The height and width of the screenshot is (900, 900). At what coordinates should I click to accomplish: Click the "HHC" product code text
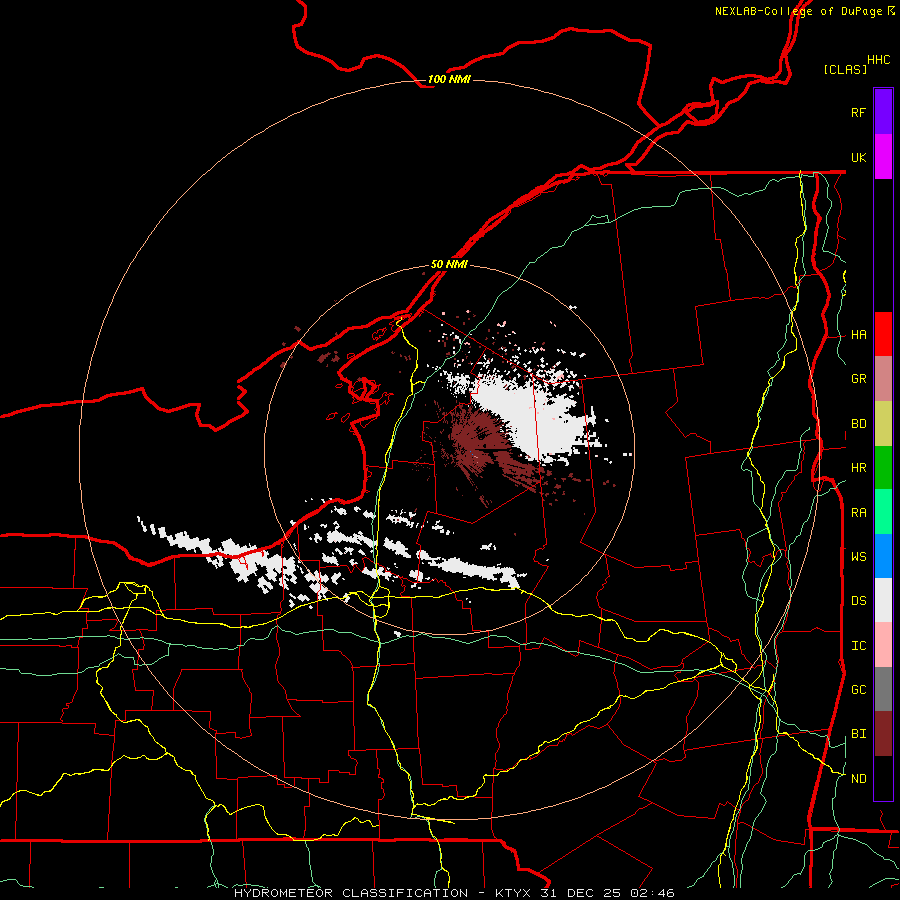click(878, 59)
